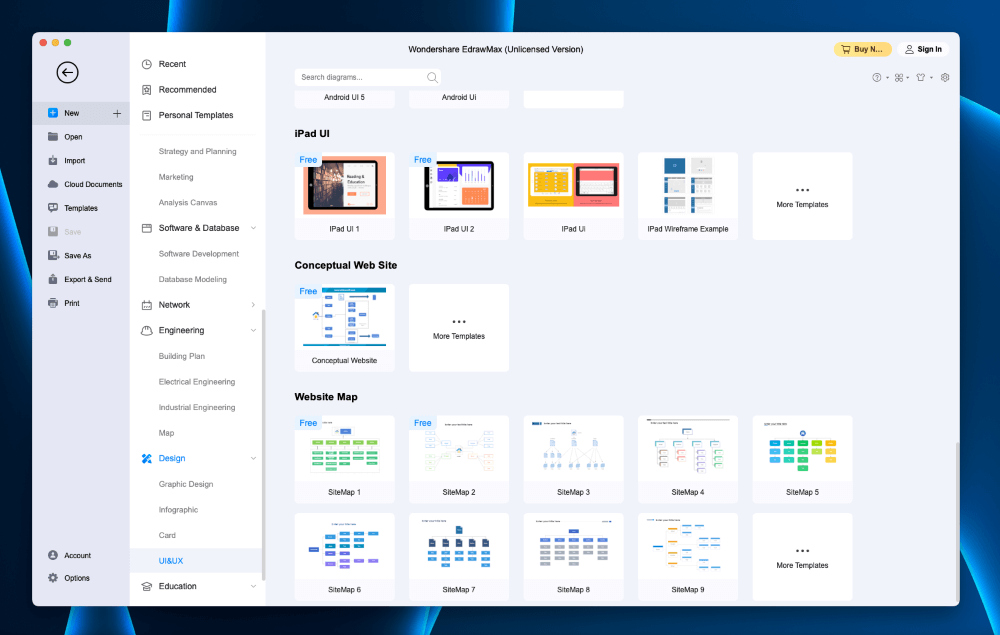Click the Personal Templates icon
The image size is (1000, 635).
click(x=147, y=115)
